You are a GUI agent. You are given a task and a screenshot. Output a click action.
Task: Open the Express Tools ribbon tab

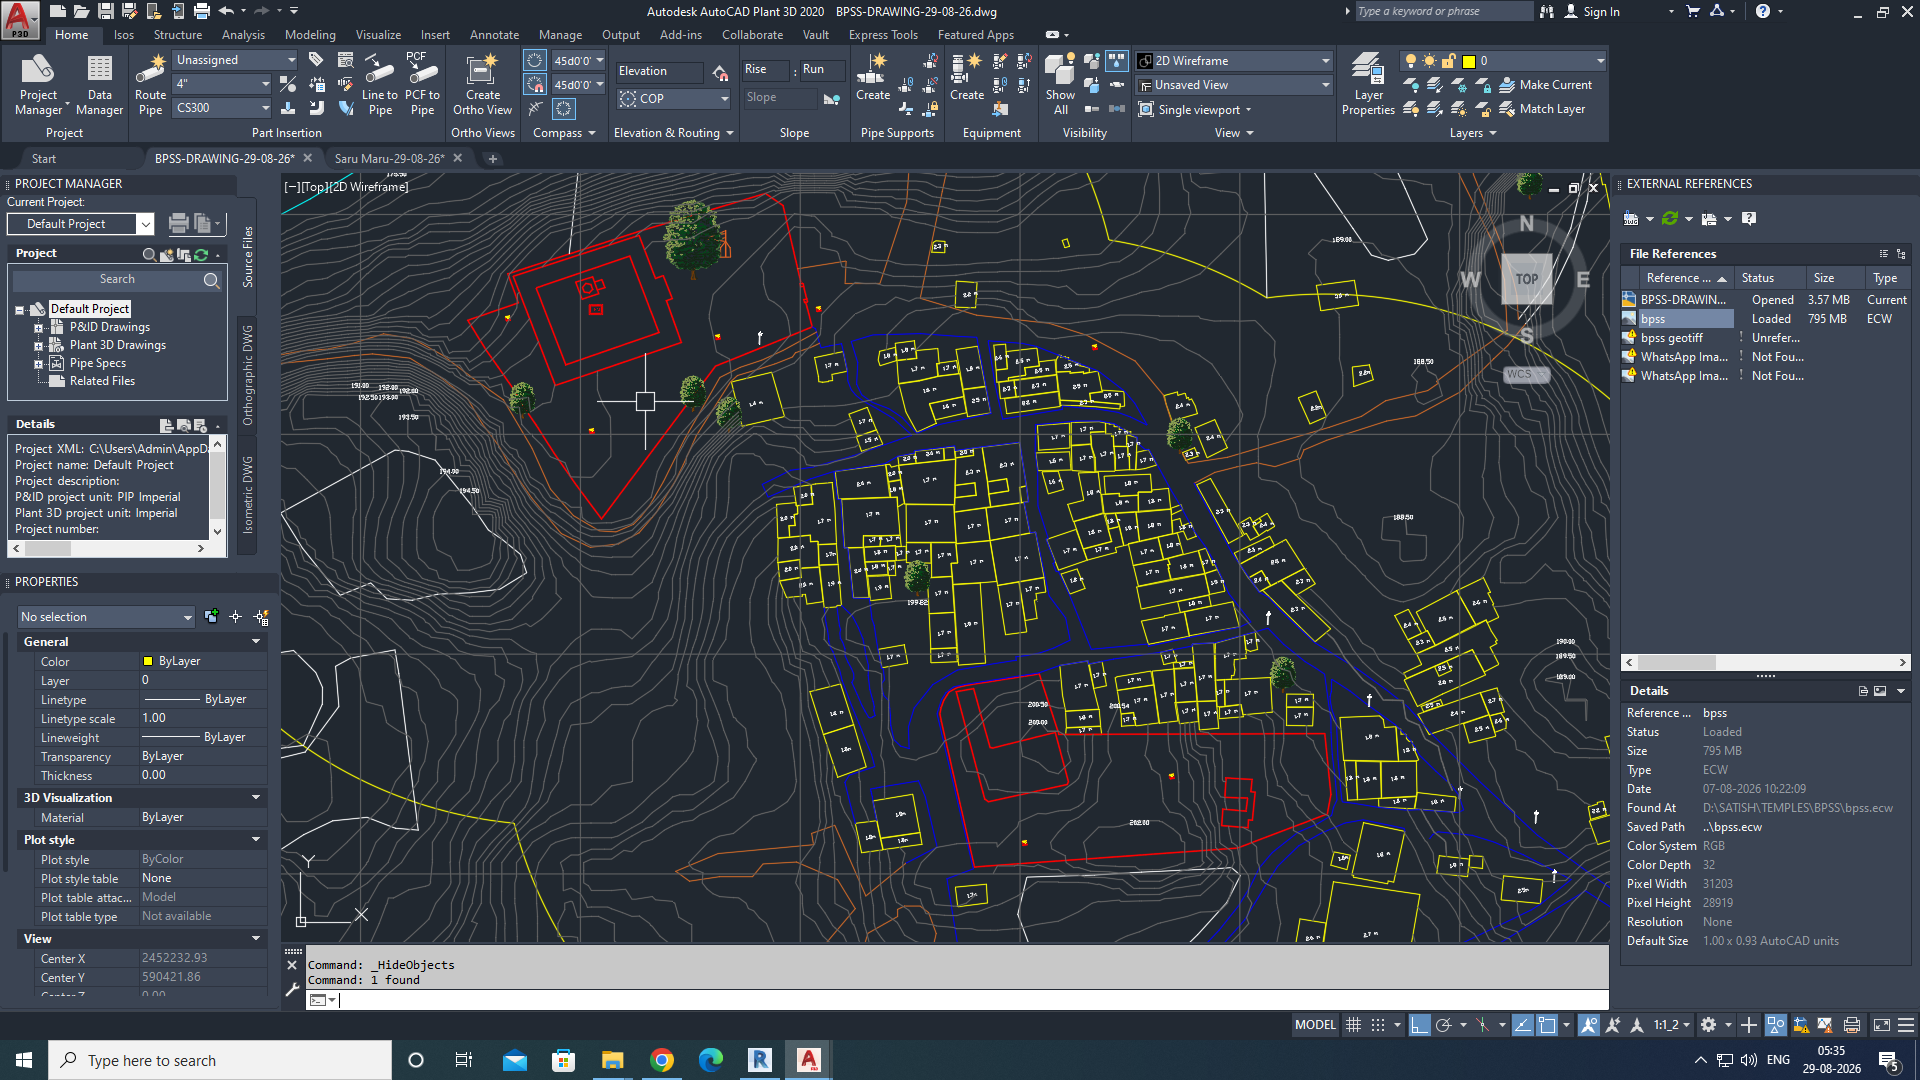(882, 34)
